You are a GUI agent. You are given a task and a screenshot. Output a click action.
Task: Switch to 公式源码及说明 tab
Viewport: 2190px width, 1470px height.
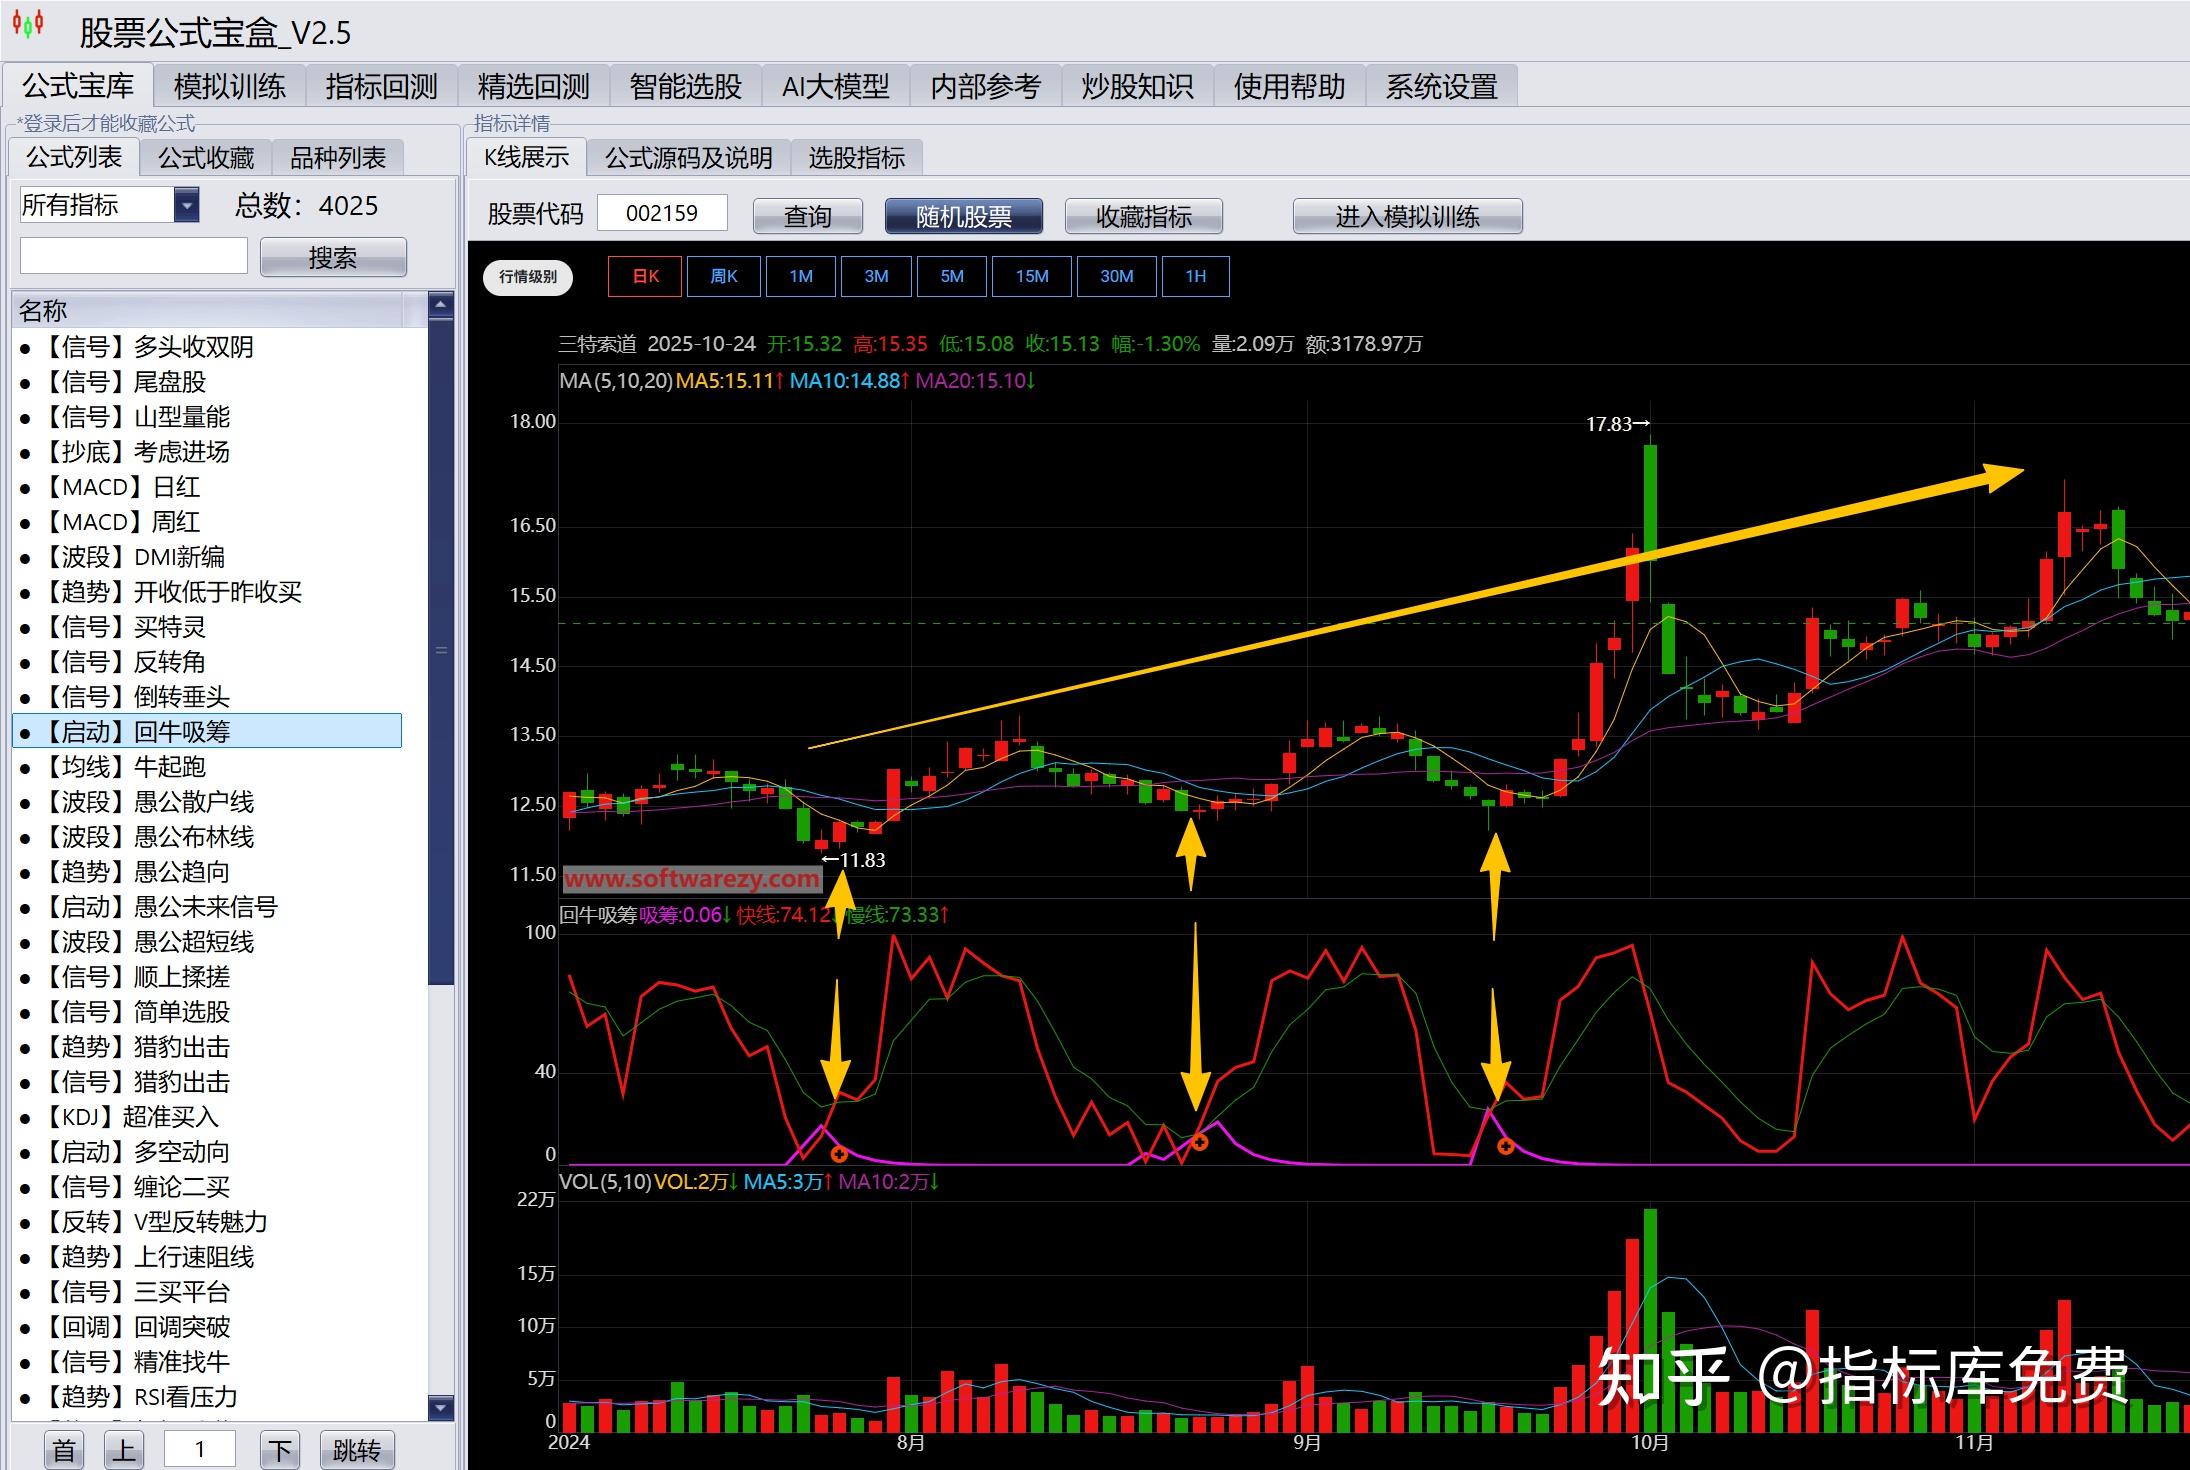tap(688, 158)
